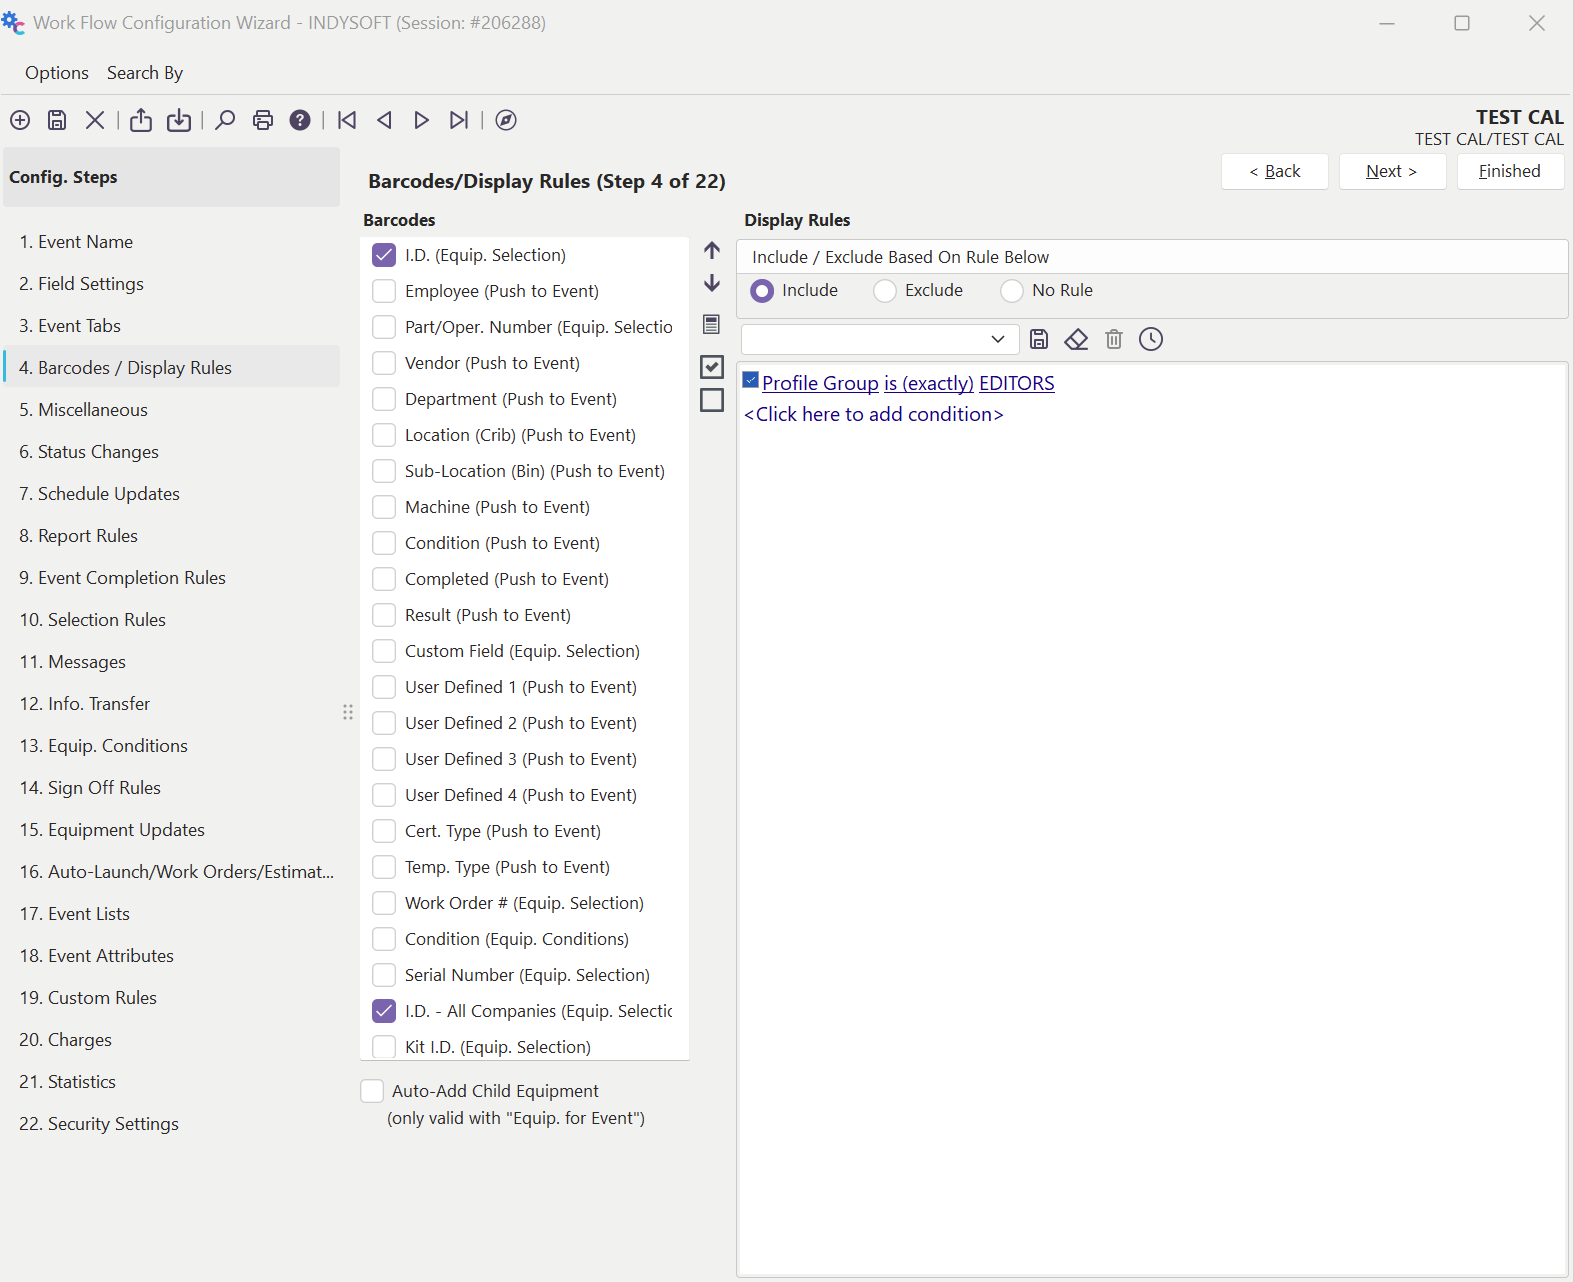The width and height of the screenshot is (1574, 1282).
Task: Open the help question mark icon
Action: [x=300, y=120]
